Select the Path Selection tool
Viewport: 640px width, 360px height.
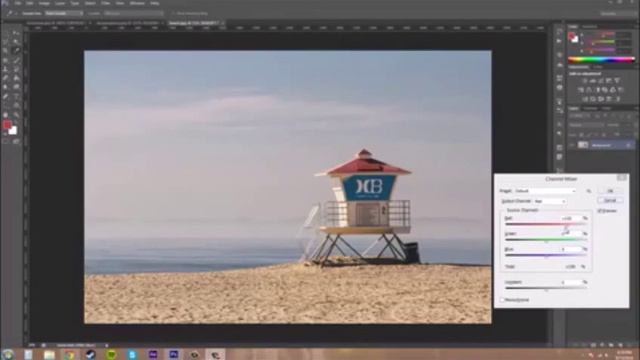5,105
